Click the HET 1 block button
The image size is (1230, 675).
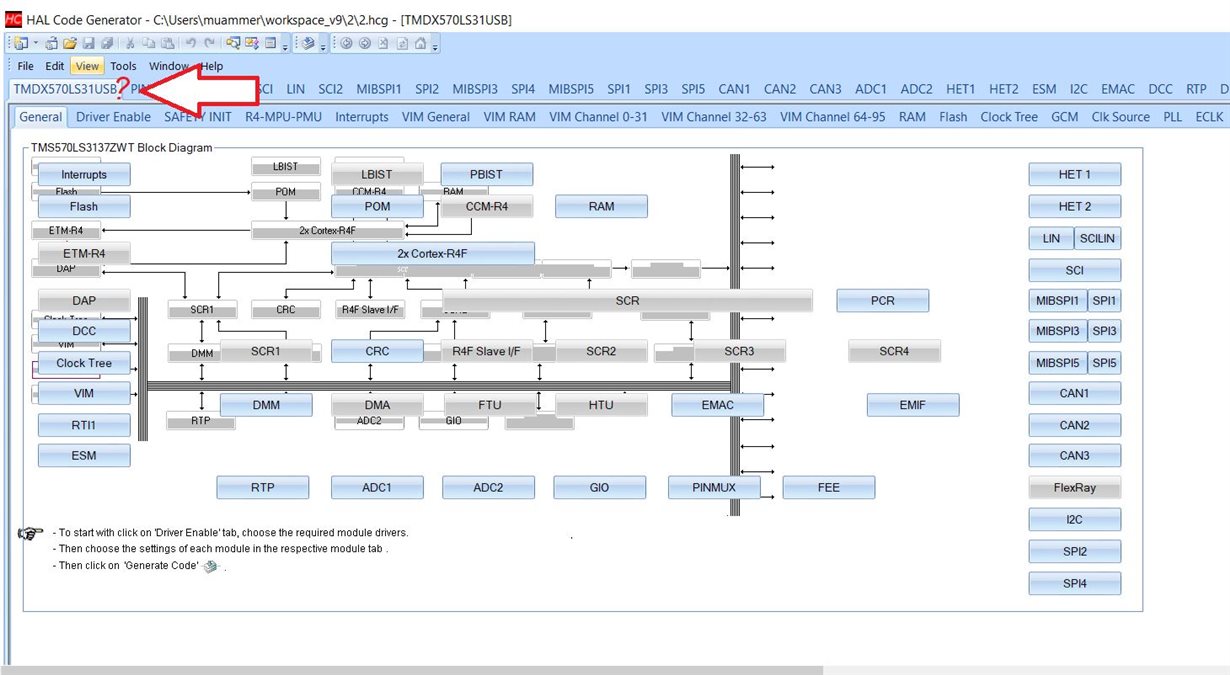[1075, 174]
